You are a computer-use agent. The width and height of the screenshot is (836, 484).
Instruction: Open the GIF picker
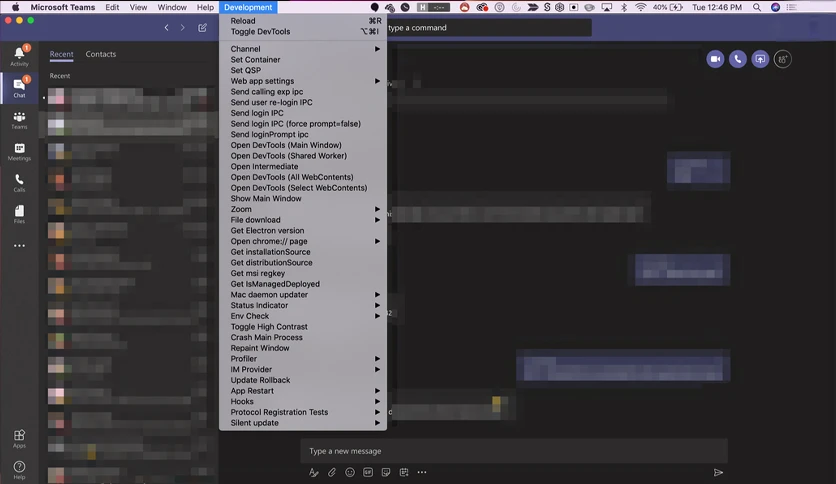368,472
